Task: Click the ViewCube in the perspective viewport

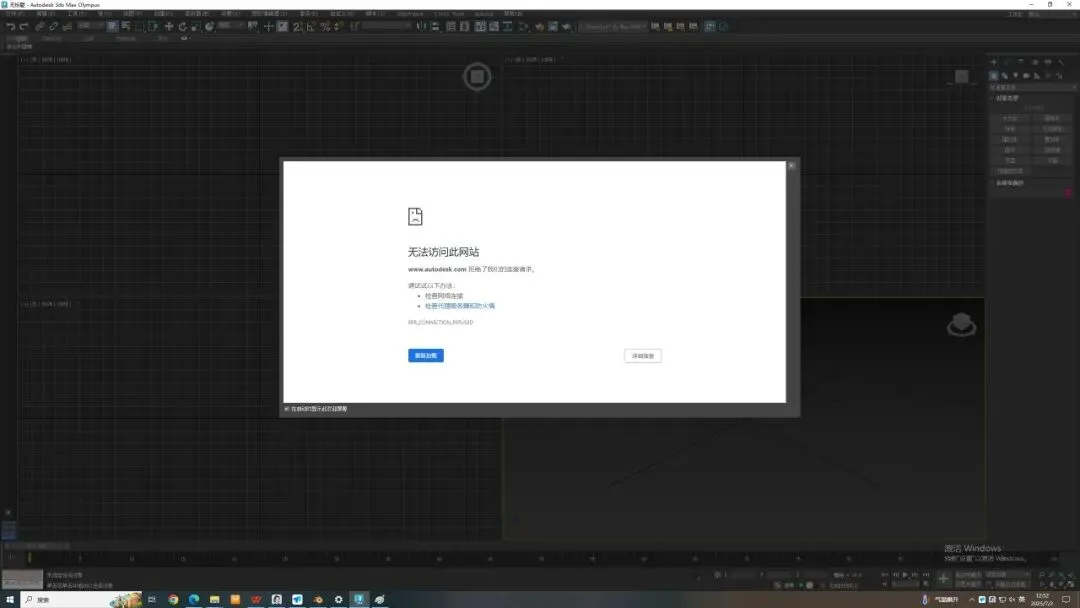Action: point(962,324)
